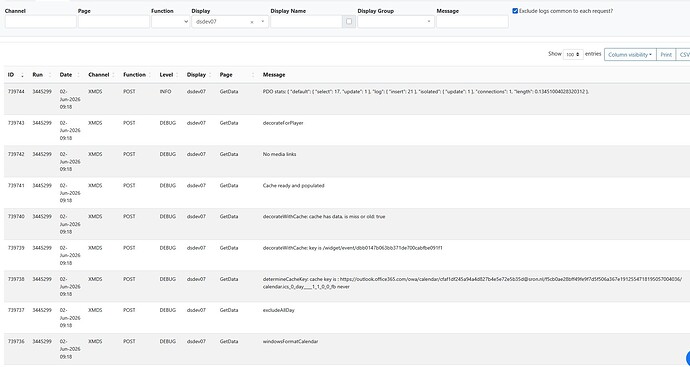Select log ID 739742
690x367 pixels.
coord(16,154)
